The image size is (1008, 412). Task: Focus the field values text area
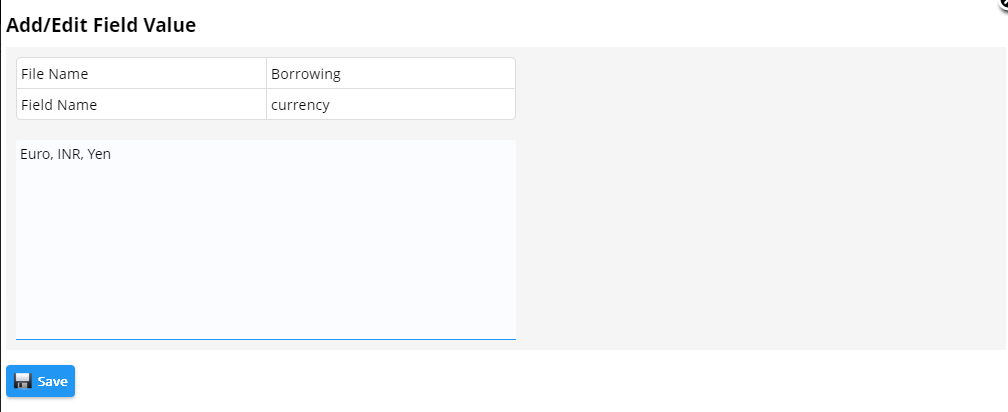[x=266, y=240]
